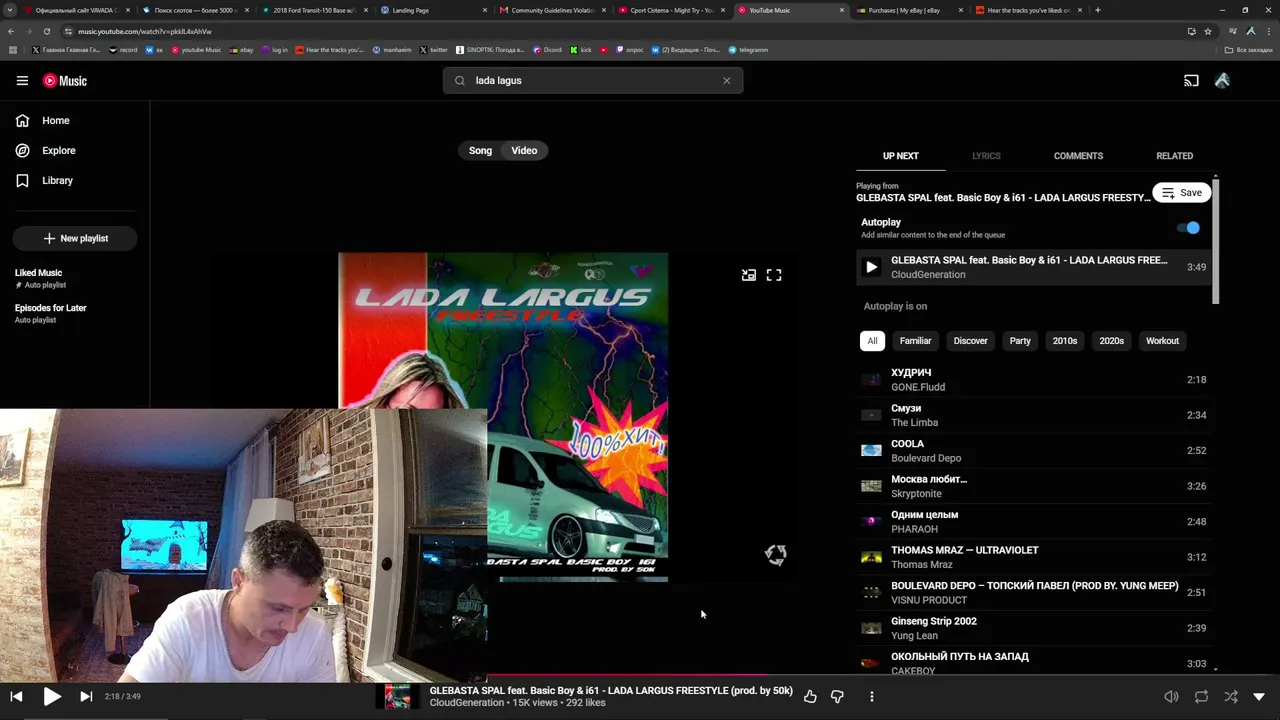Switch to Song mode
The image size is (1280, 720).
point(480,151)
